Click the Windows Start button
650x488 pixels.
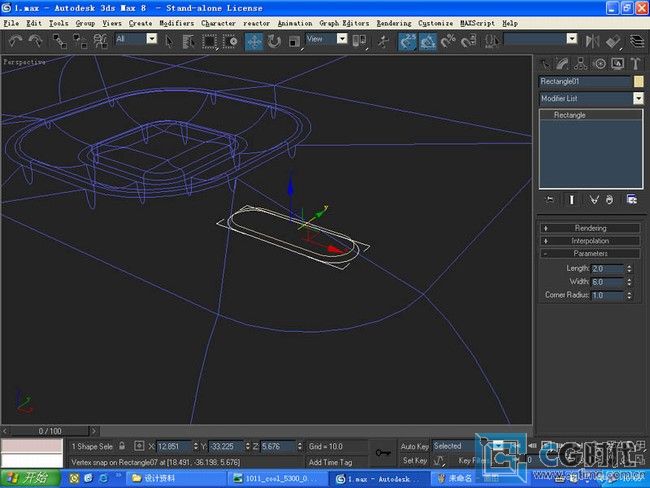[31, 478]
